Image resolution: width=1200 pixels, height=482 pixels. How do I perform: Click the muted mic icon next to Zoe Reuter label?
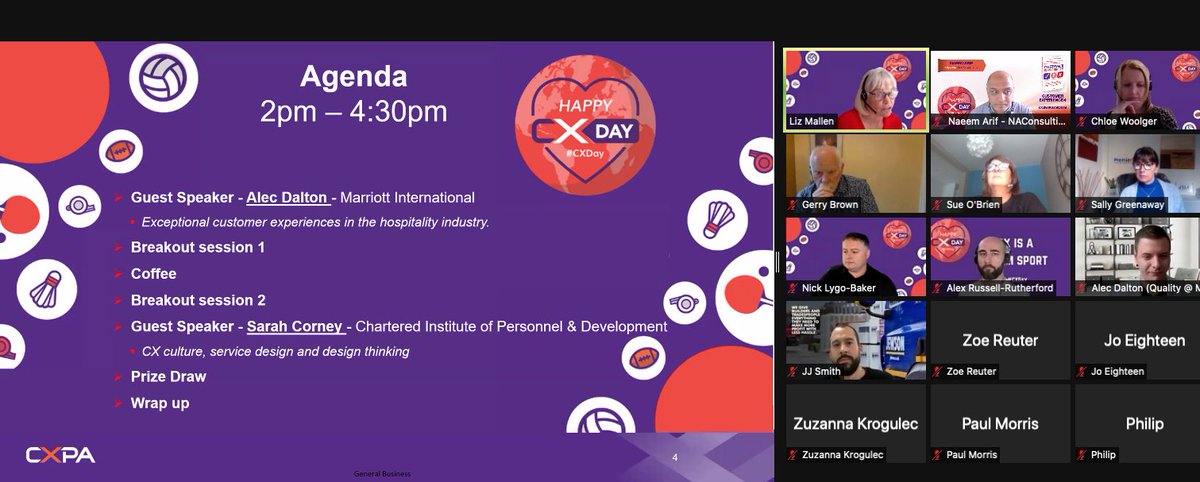click(x=937, y=371)
